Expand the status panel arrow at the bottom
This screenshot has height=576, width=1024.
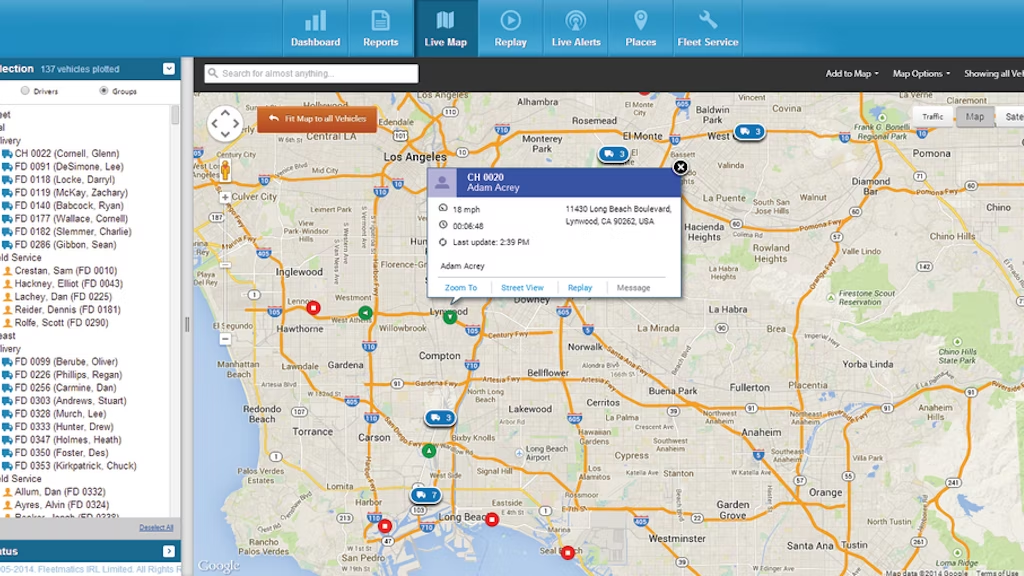(168, 551)
